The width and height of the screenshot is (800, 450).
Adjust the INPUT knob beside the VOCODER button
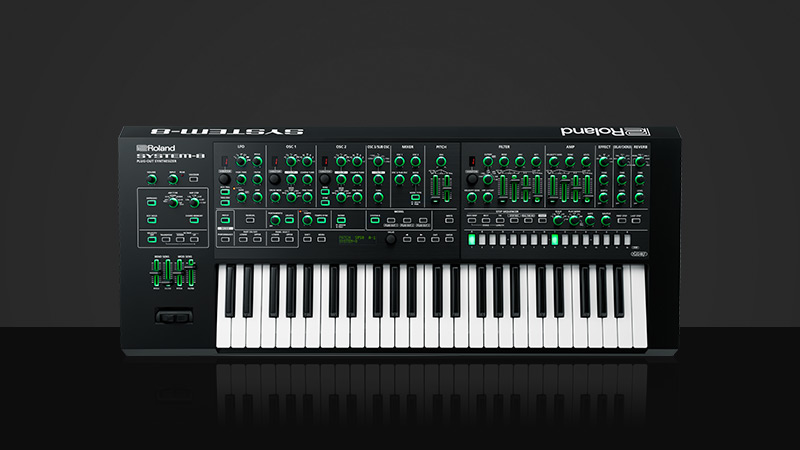173,179
